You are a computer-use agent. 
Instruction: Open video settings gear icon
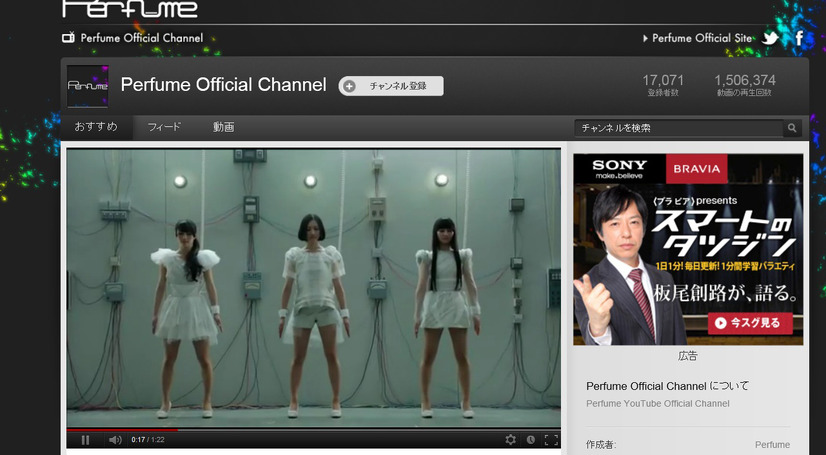[510, 440]
